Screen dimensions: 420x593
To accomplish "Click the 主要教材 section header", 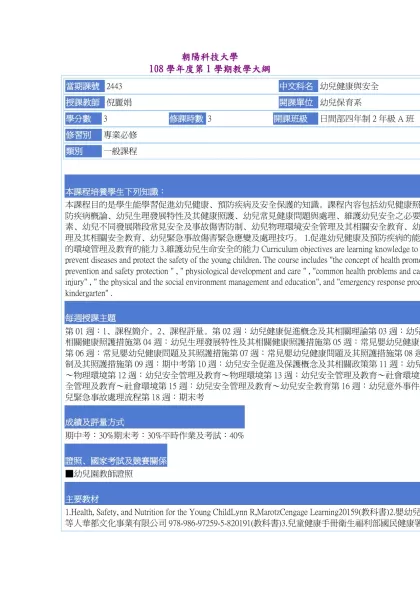I will (242, 494).
